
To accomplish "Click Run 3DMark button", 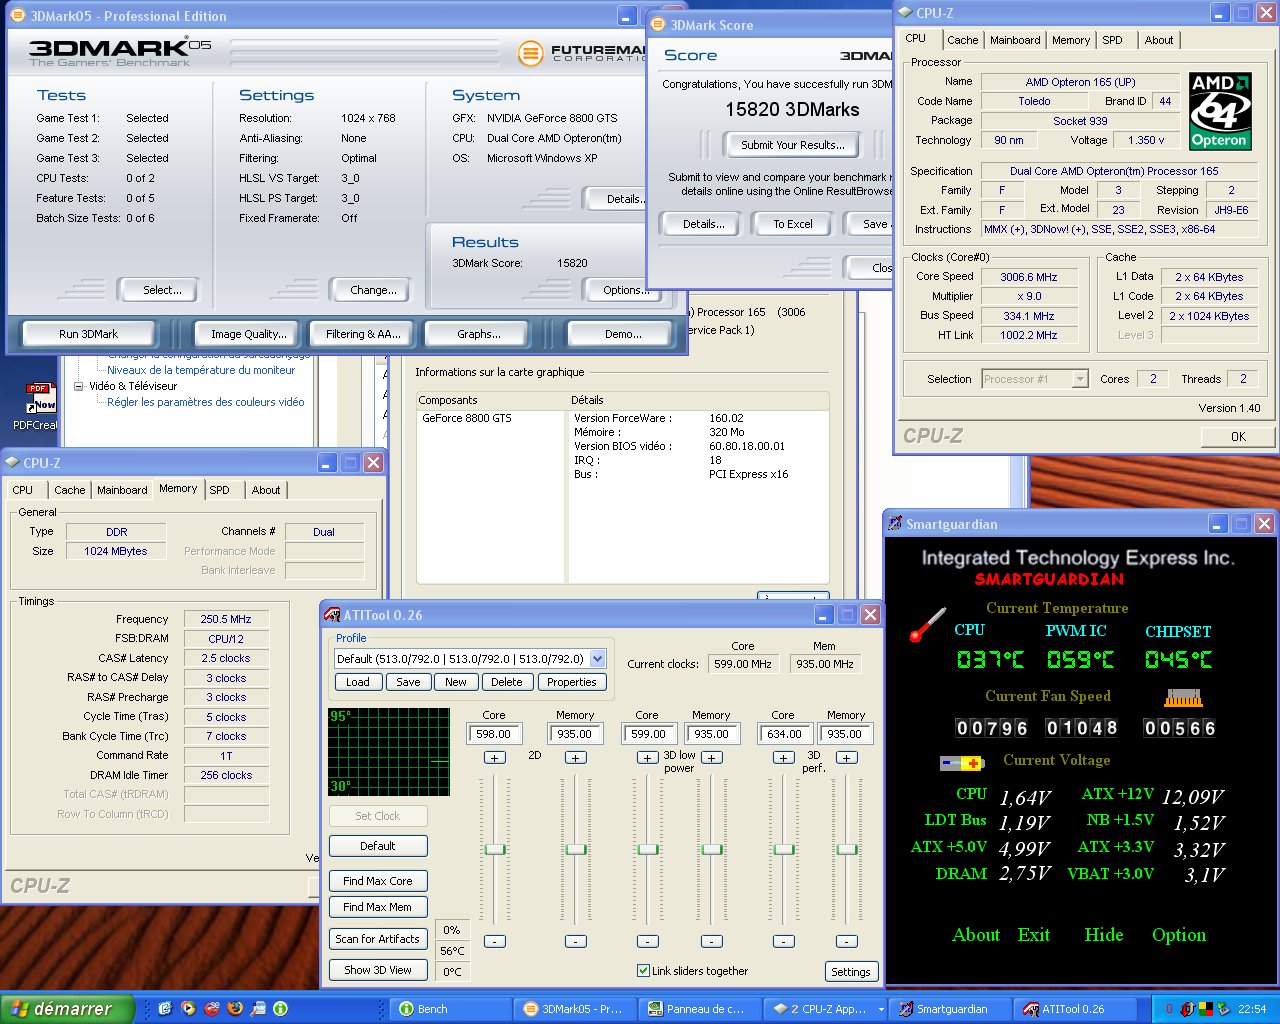I will click(x=88, y=334).
